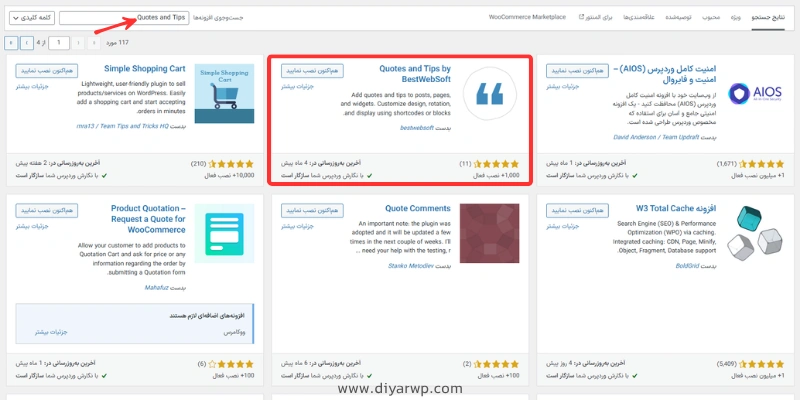Open David Anderson / Team Updraft author link
800x400 pixels.
[x=655, y=138]
